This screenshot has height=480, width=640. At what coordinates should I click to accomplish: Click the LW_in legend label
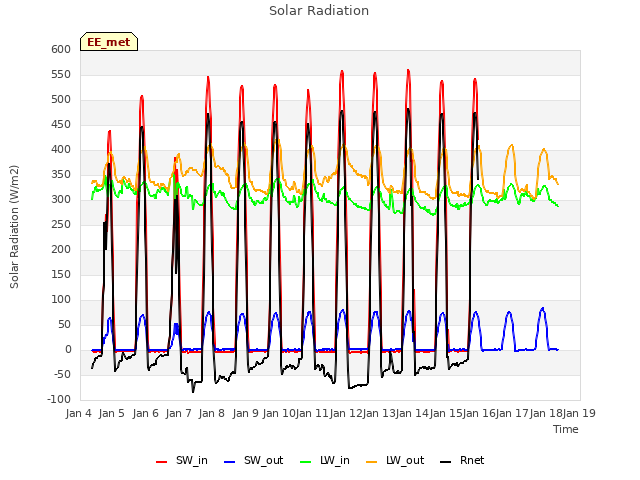click(335, 460)
